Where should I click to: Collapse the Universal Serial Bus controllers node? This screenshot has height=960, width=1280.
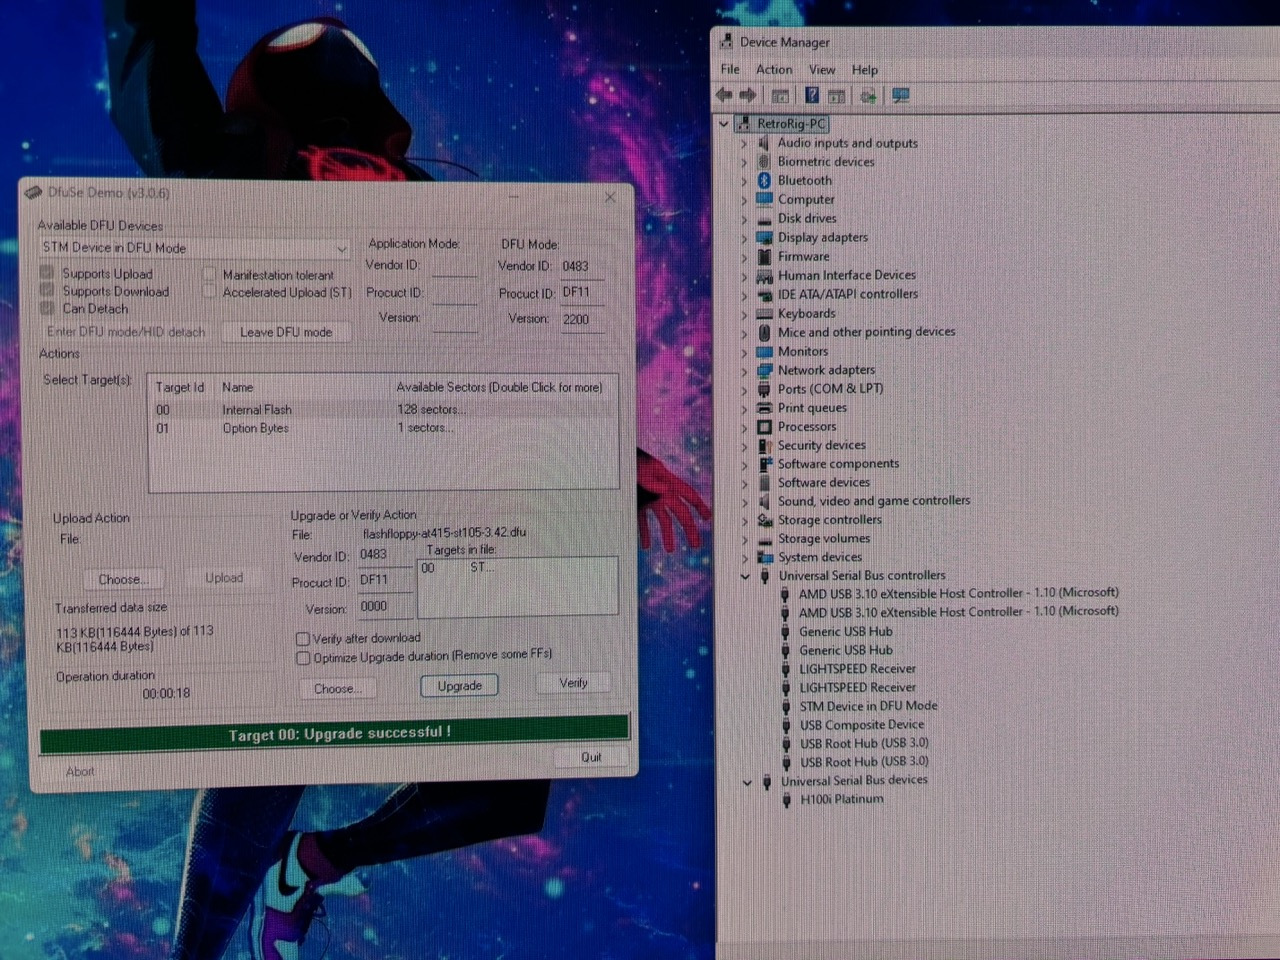(745, 576)
